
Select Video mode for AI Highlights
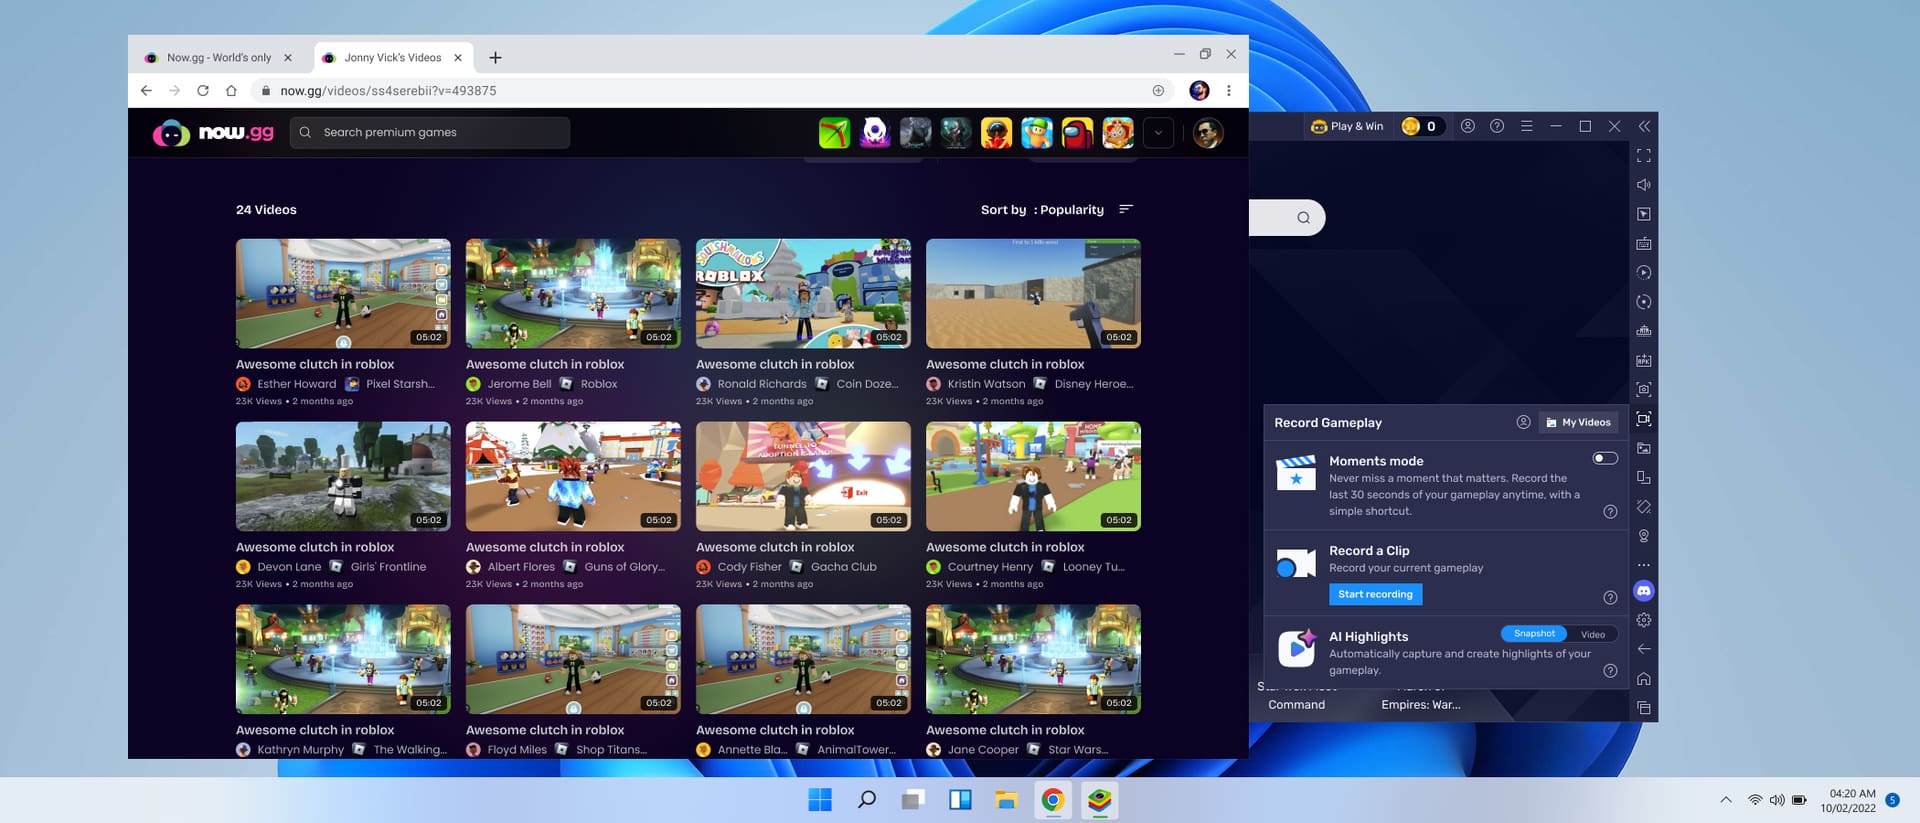[x=1593, y=634]
